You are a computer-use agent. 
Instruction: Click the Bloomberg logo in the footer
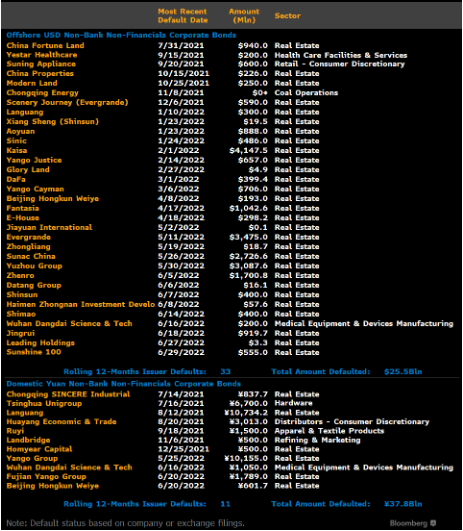413,523
